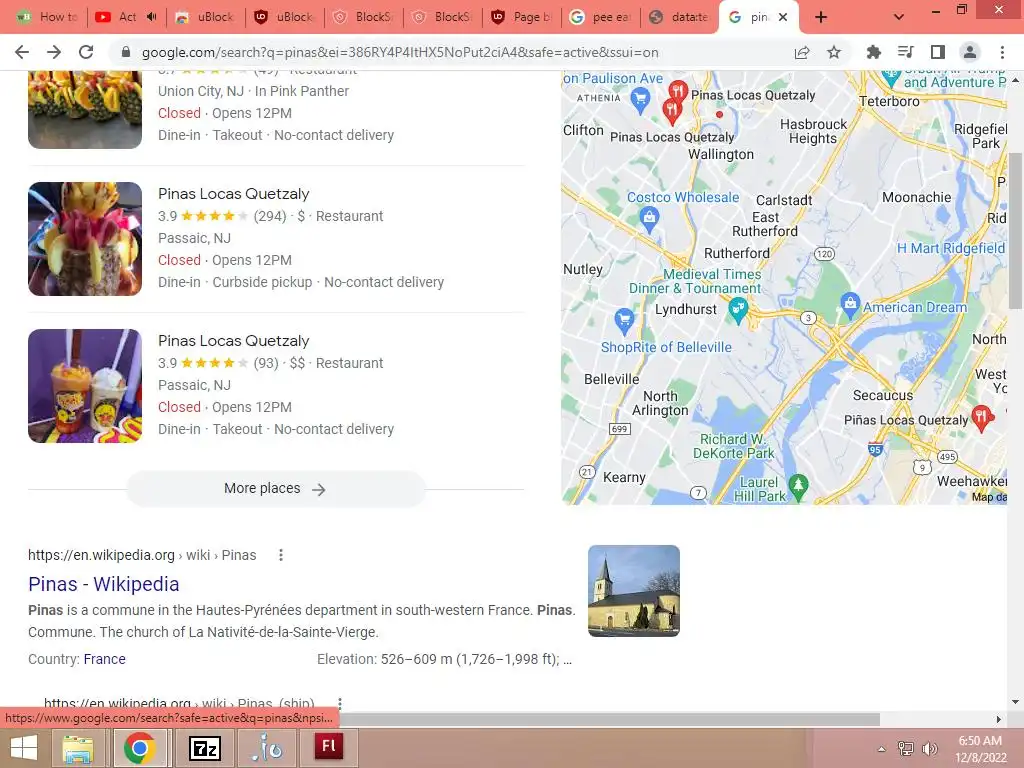Close the active Google pinas tab

click(x=783, y=17)
